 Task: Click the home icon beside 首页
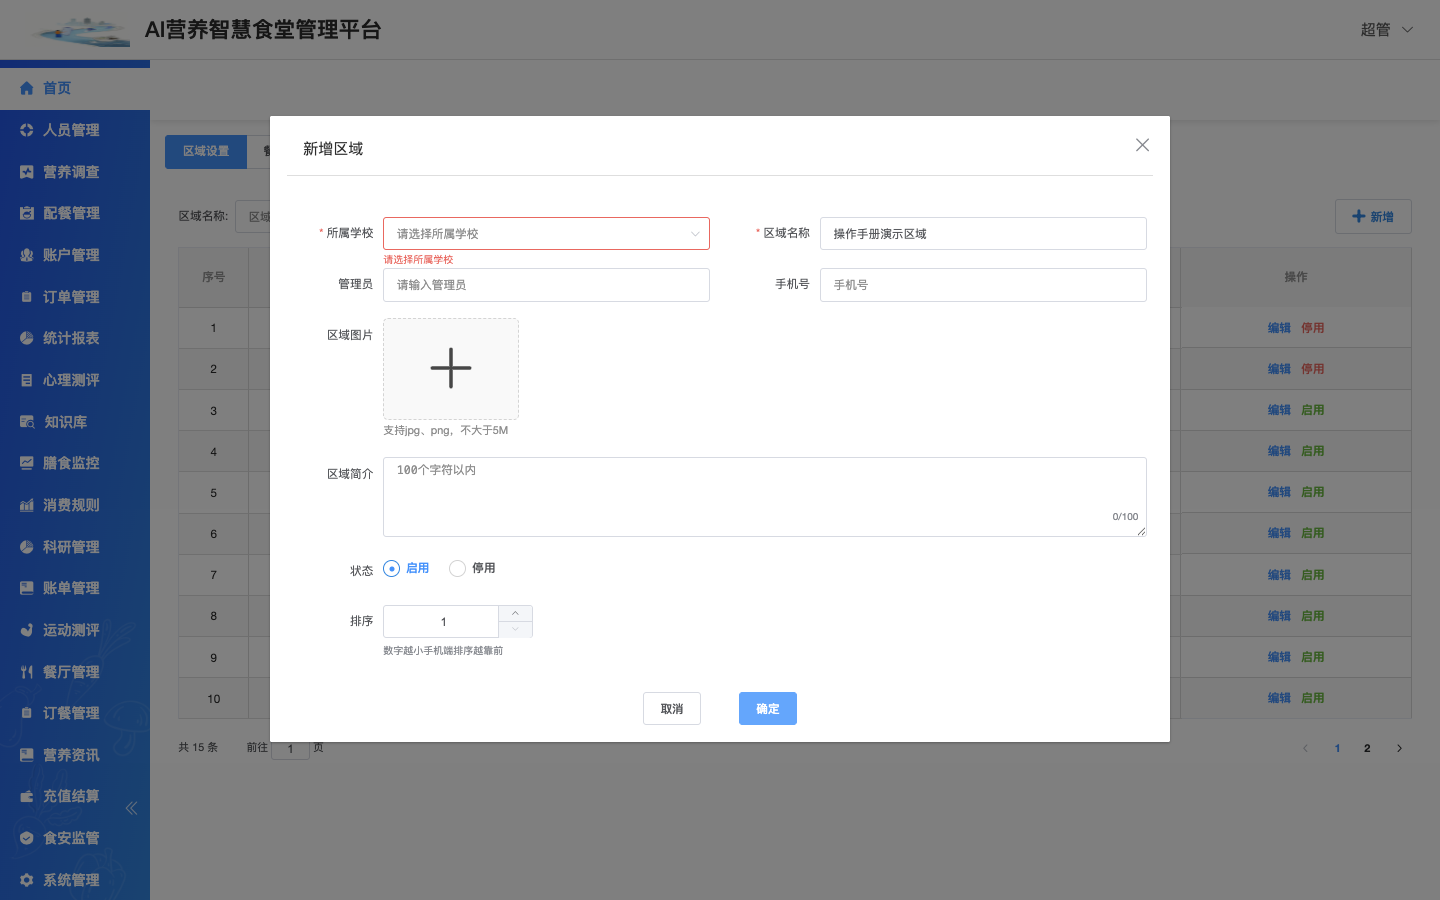tap(27, 88)
